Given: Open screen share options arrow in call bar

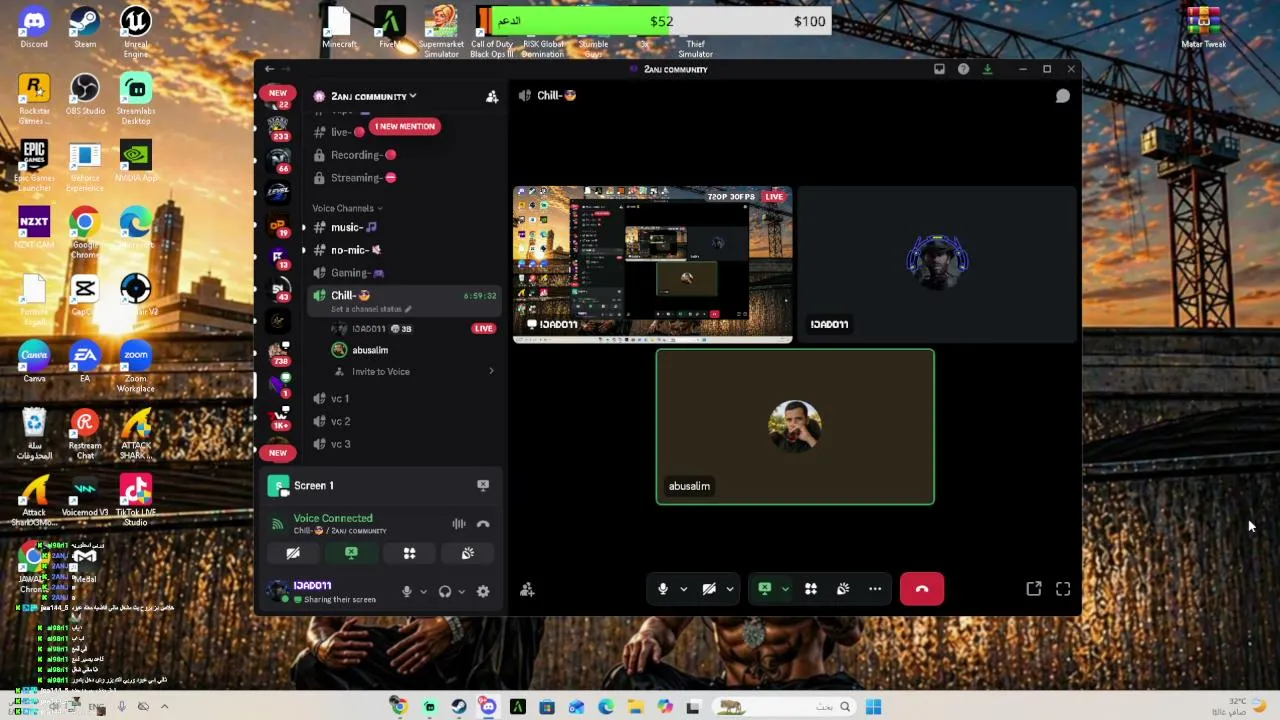Looking at the screenshot, I should pyautogui.click(x=785, y=589).
